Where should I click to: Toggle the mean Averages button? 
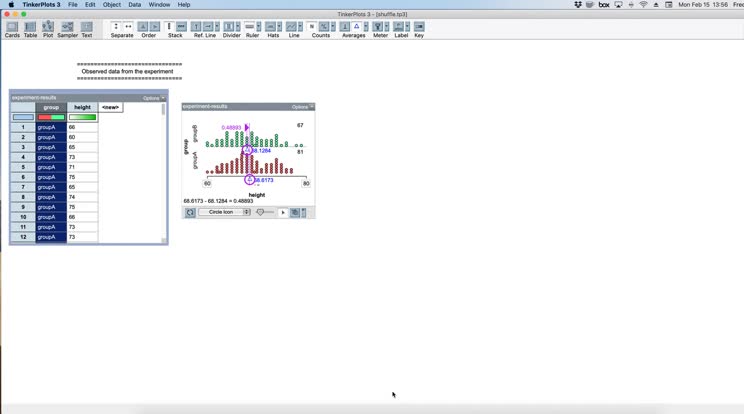(x=345, y=27)
